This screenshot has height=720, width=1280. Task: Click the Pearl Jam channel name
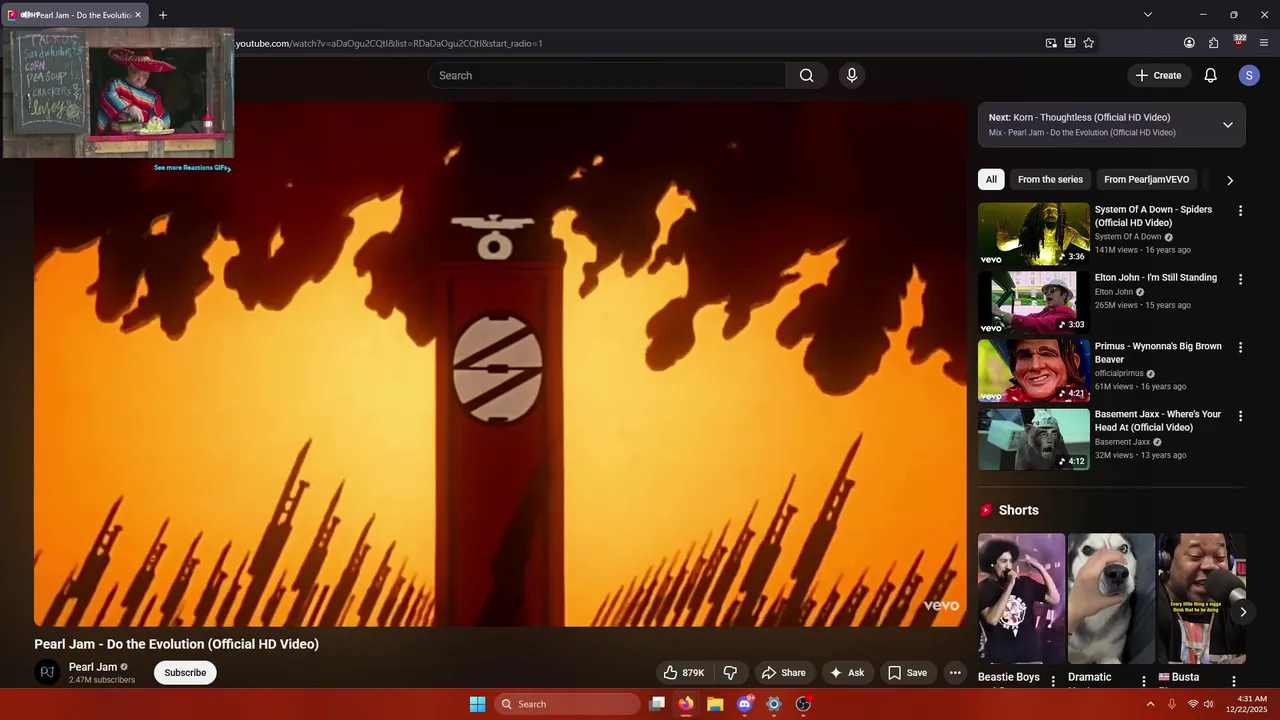(x=93, y=667)
